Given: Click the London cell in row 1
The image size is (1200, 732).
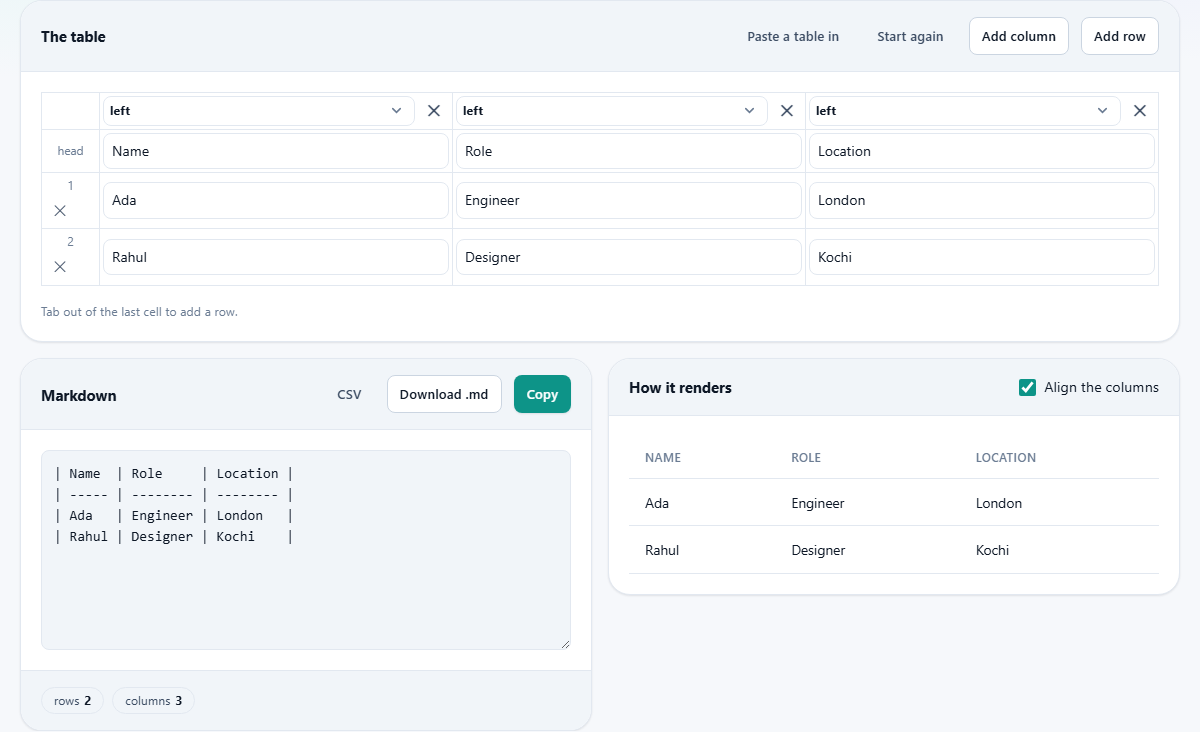Looking at the screenshot, I should [982, 200].
